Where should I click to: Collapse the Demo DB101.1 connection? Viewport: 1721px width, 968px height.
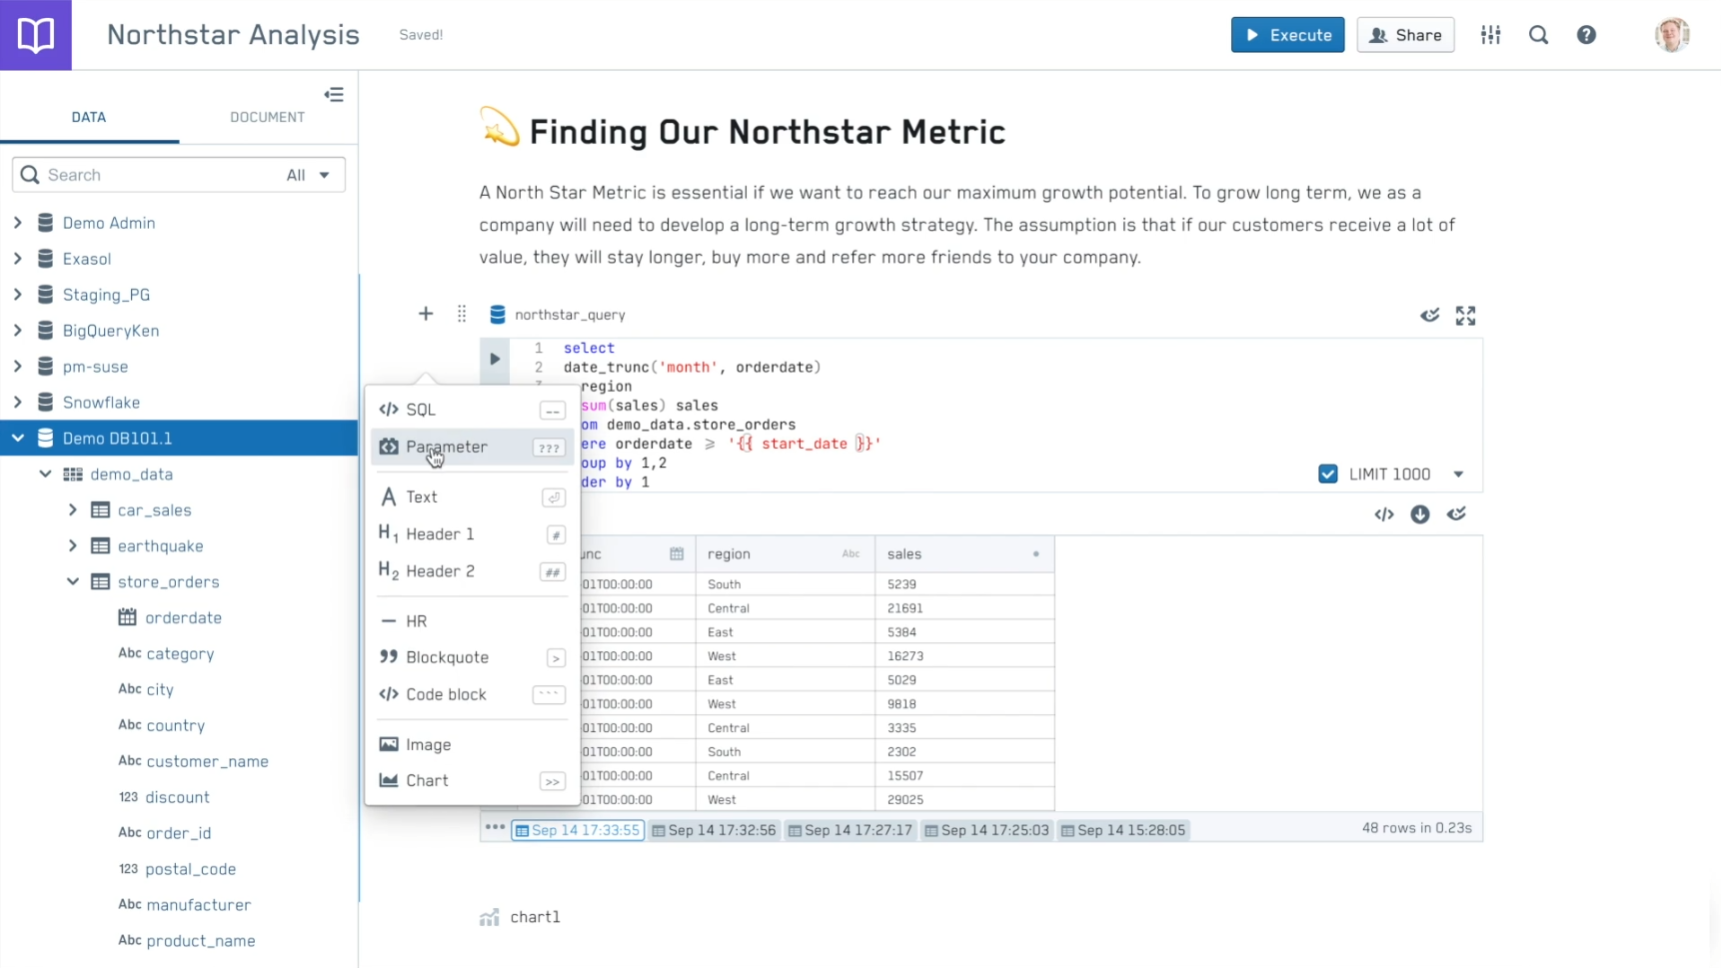[x=18, y=438]
